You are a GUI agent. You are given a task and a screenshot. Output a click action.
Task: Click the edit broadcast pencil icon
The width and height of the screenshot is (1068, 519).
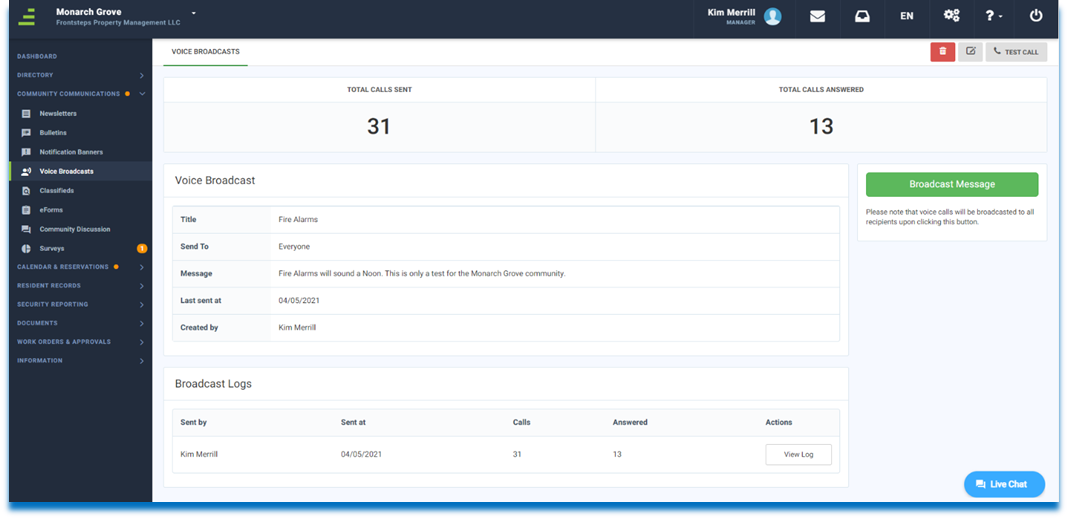[x=970, y=52]
